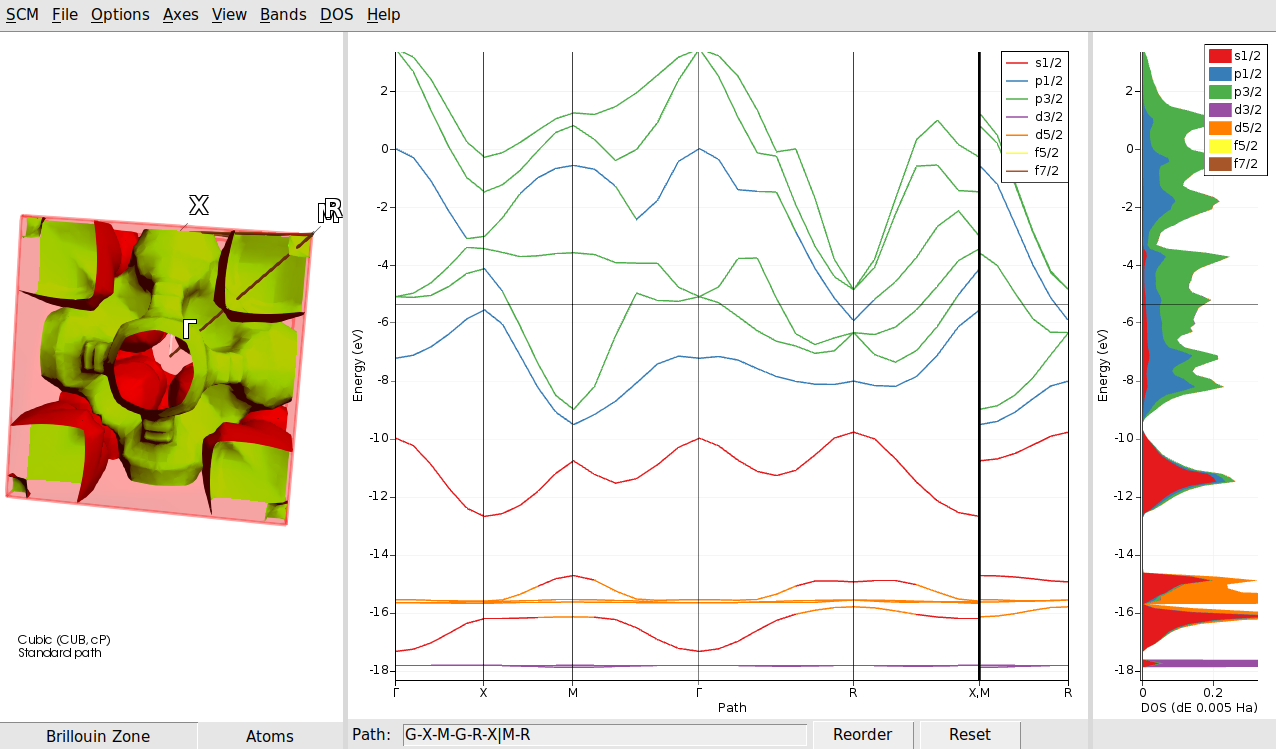
Task: Select the Brillouin Zone tab
Action: [x=99, y=736]
